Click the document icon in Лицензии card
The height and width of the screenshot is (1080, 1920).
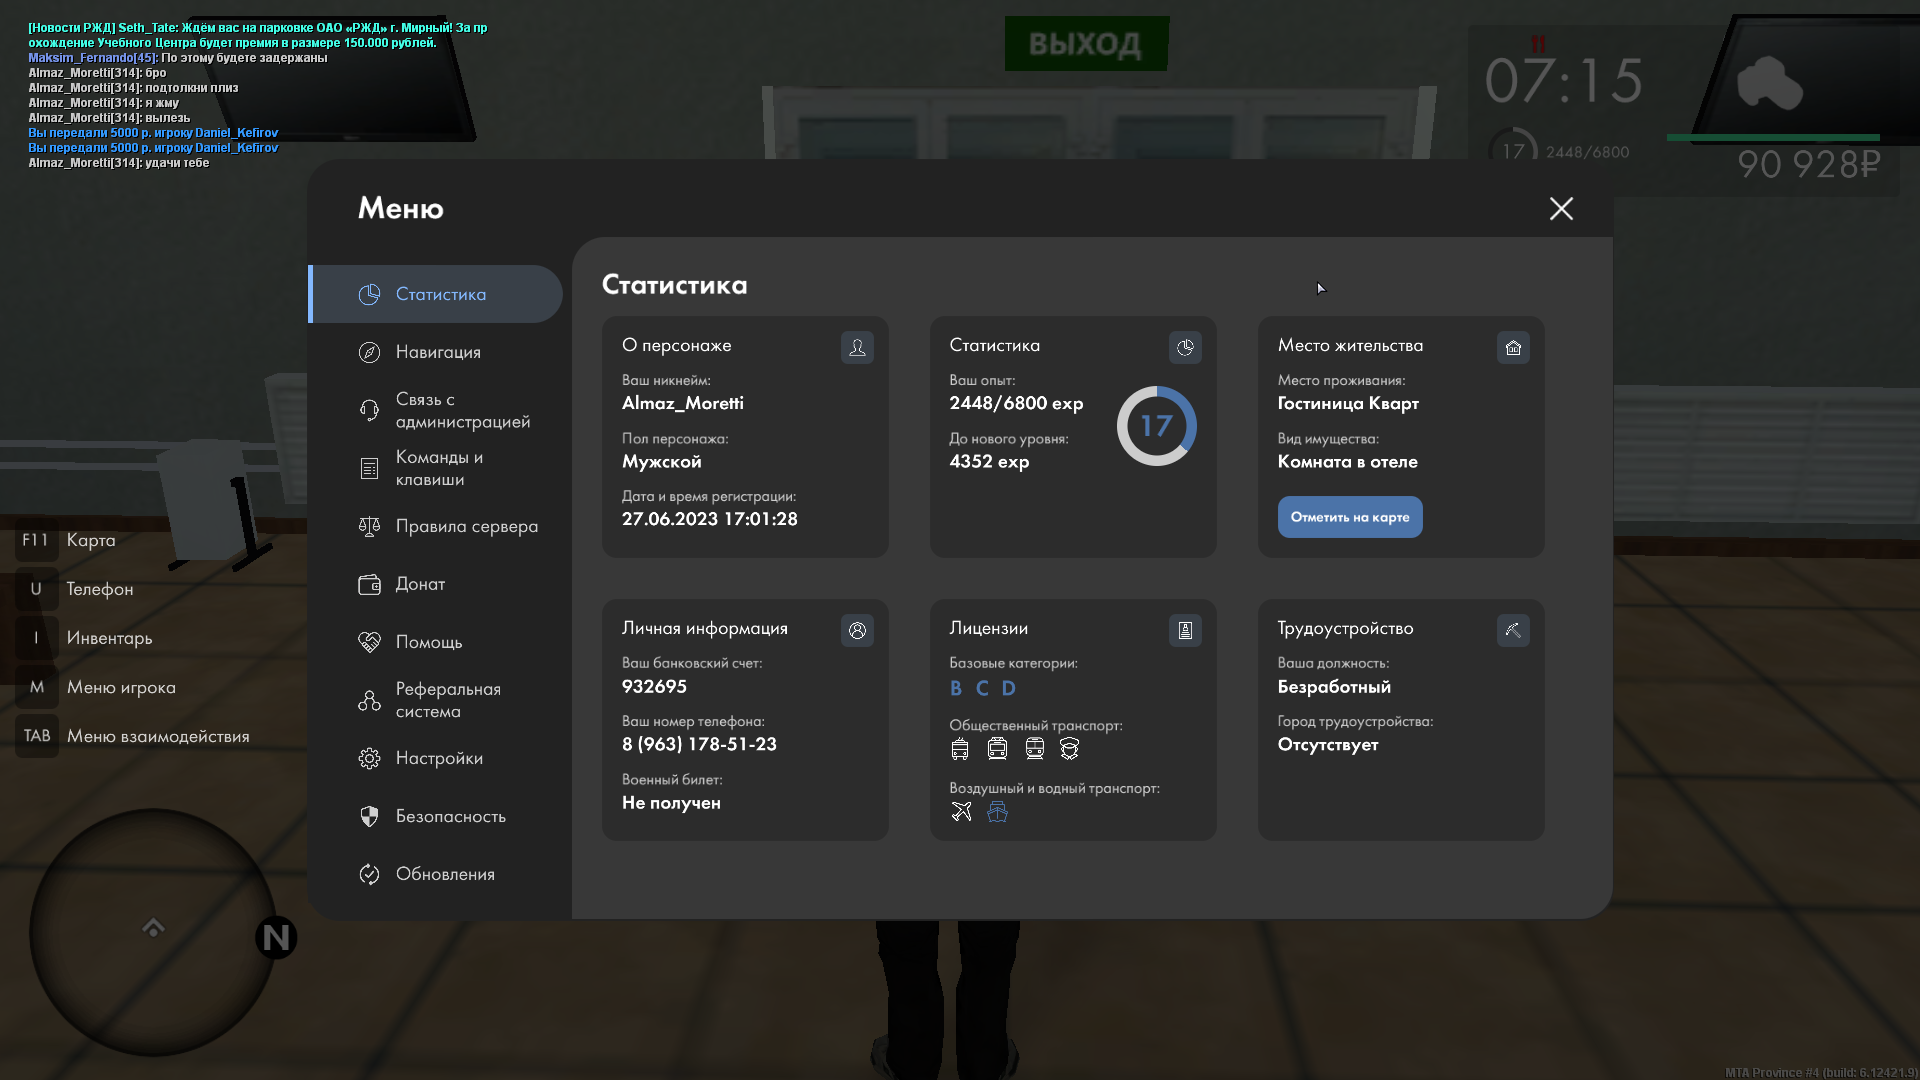point(1185,630)
